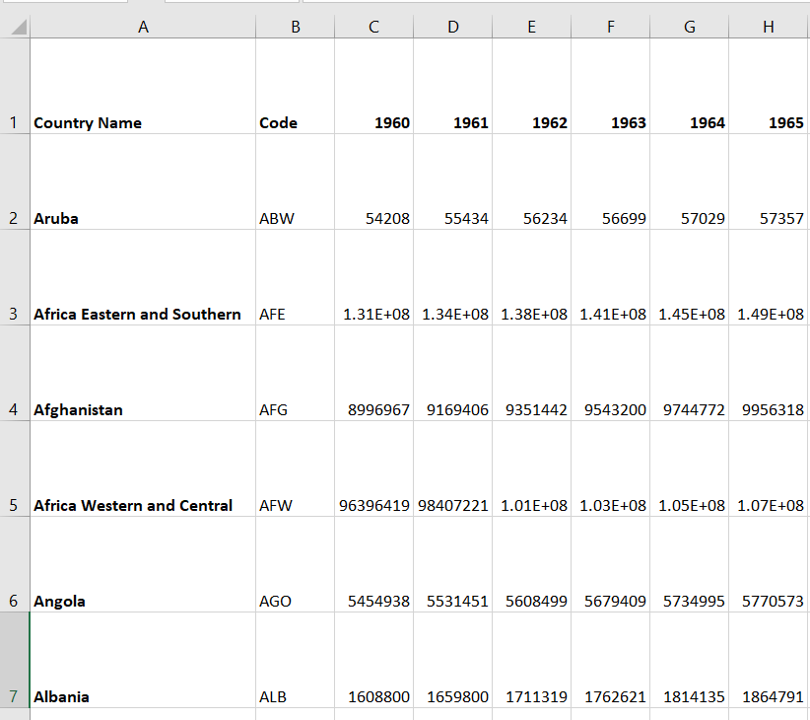This screenshot has height=720, width=810.
Task: Select row 7 header
Action: (x=14, y=660)
